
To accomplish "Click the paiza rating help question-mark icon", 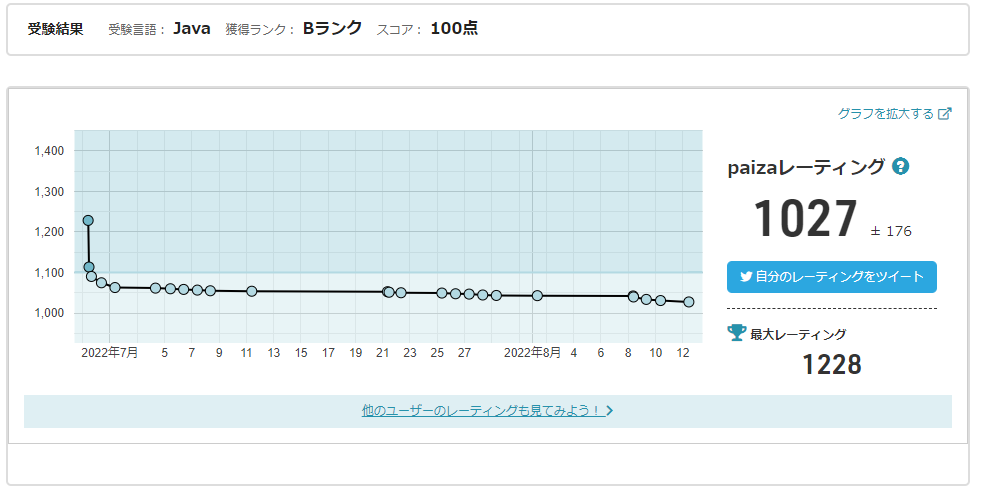I will pos(900,166).
